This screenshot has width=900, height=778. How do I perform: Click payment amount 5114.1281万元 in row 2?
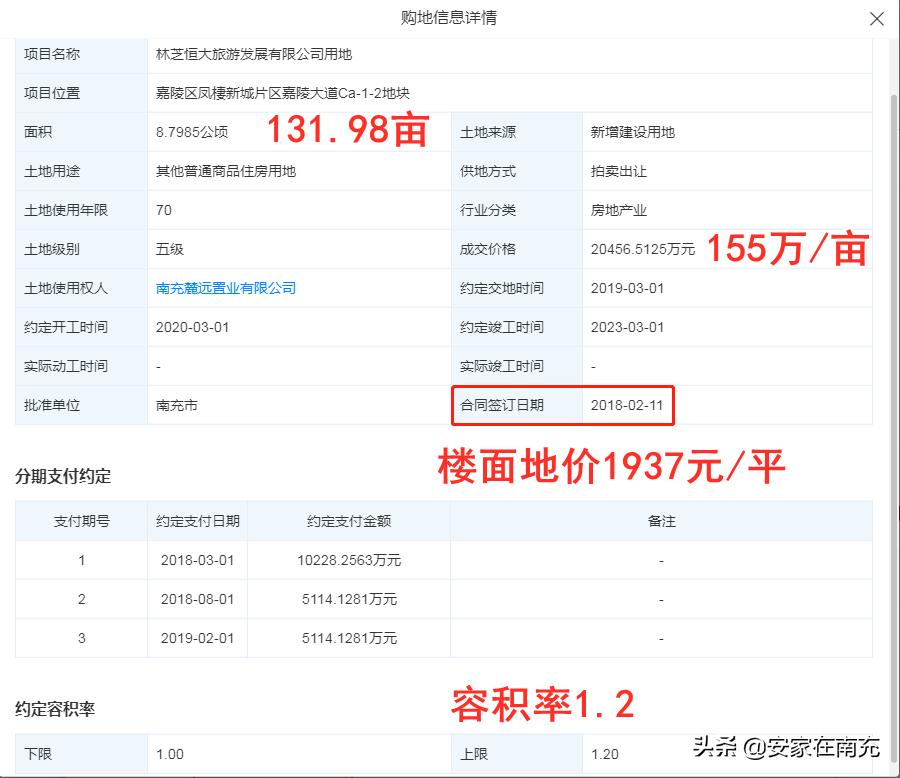pyautogui.click(x=349, y=599)
